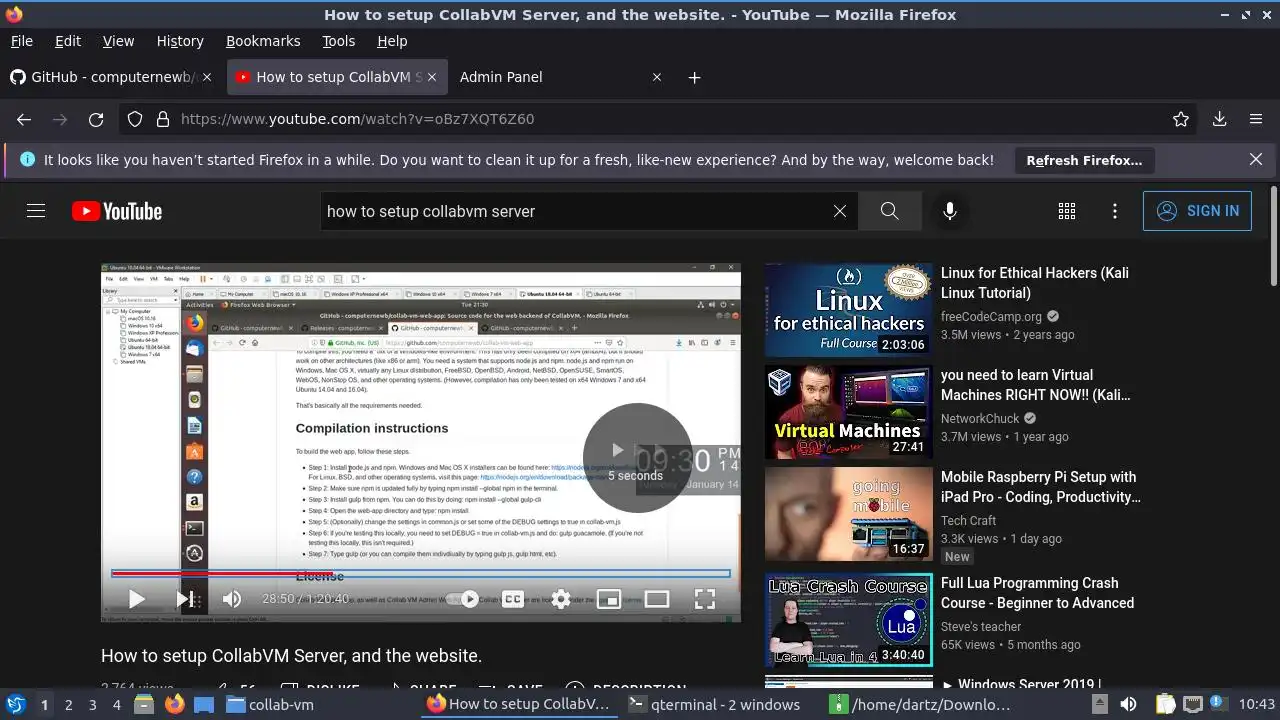Open the History menu
Image resolution: width=1280 pixels, height=720 pixels.
coord(180,41)
